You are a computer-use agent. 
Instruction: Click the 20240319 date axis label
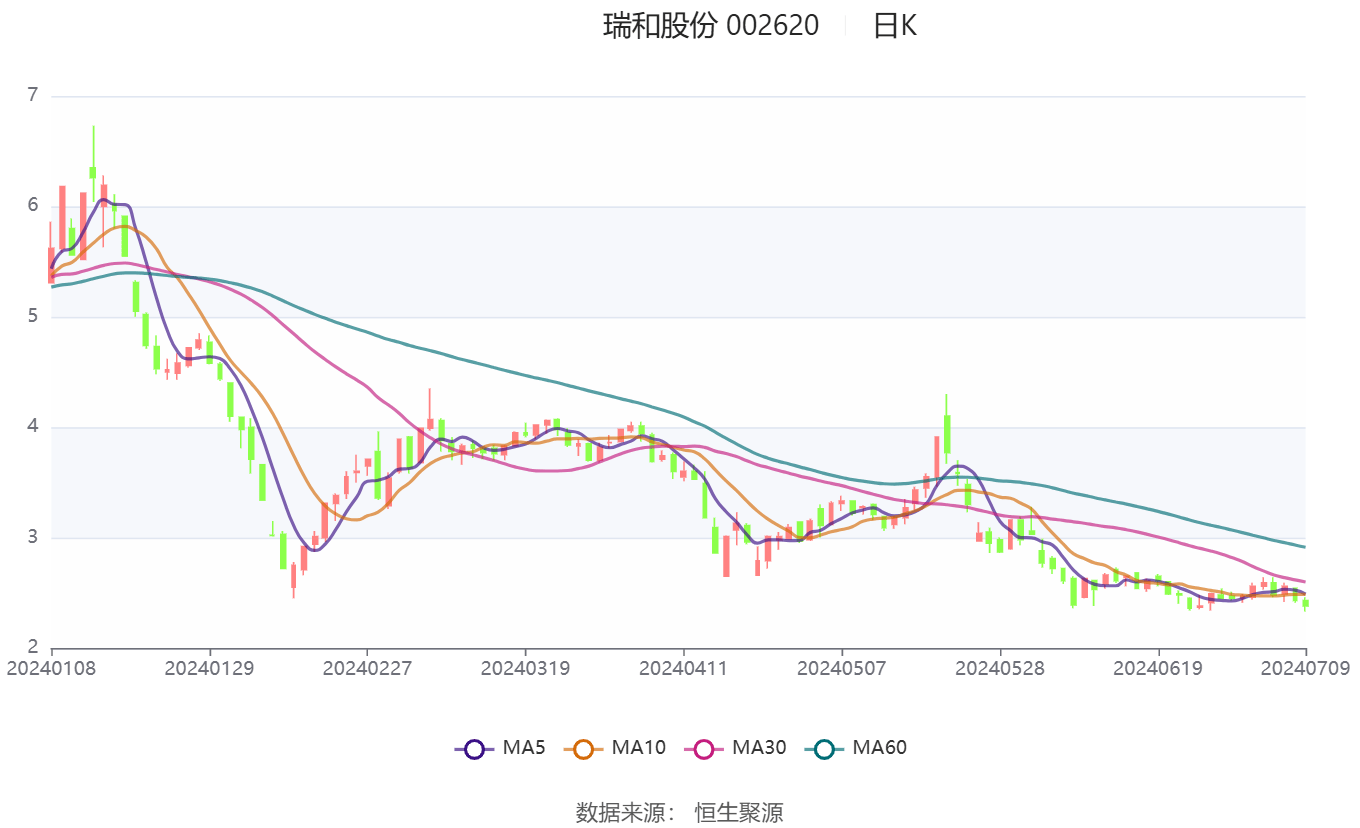click(525, 668)
